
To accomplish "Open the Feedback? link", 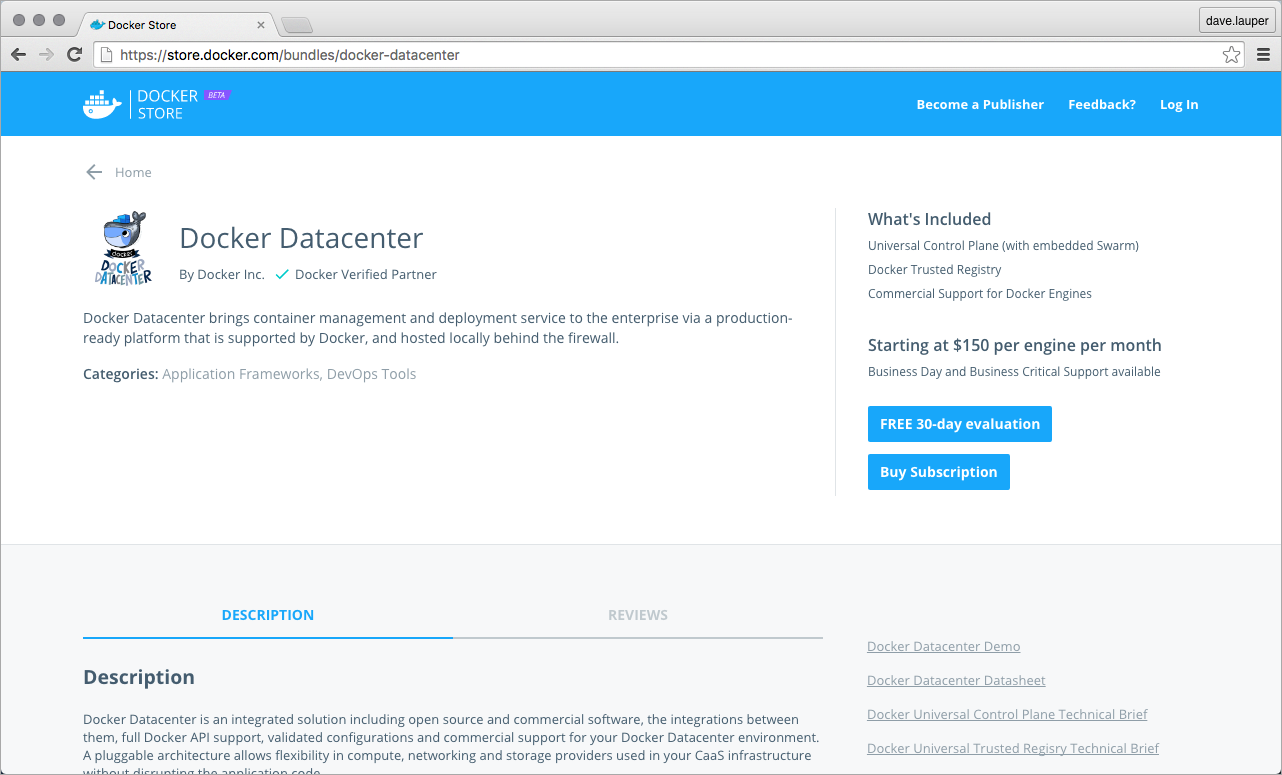I will pos(1101,104).
